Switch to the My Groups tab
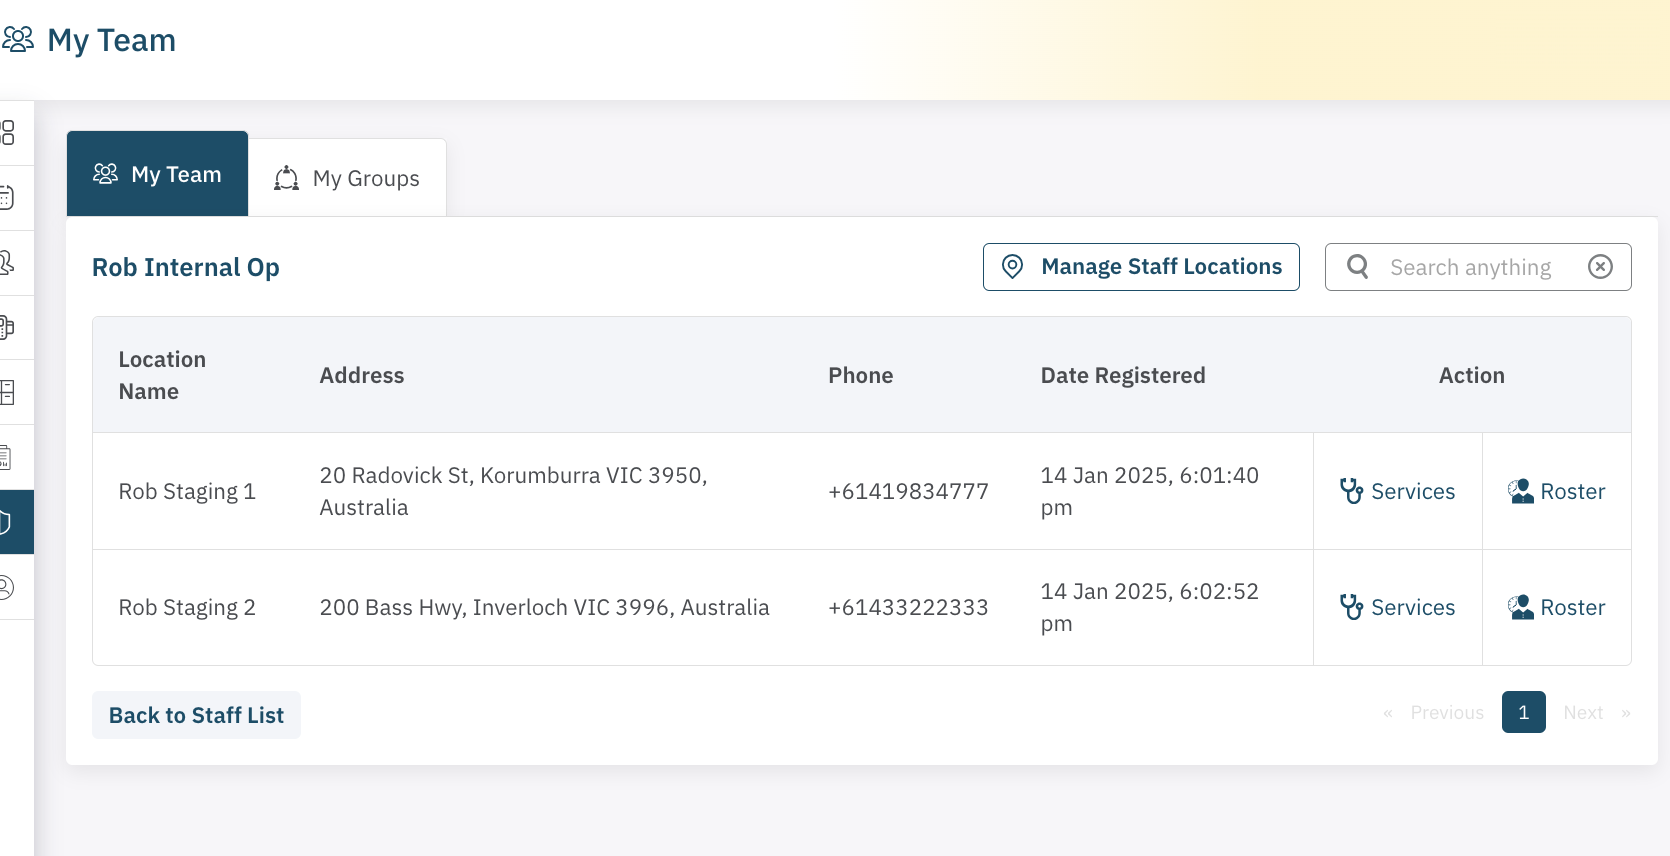The height and width of the screenshot is (856, 1670). pyautogui.click(x=347, y=178)
